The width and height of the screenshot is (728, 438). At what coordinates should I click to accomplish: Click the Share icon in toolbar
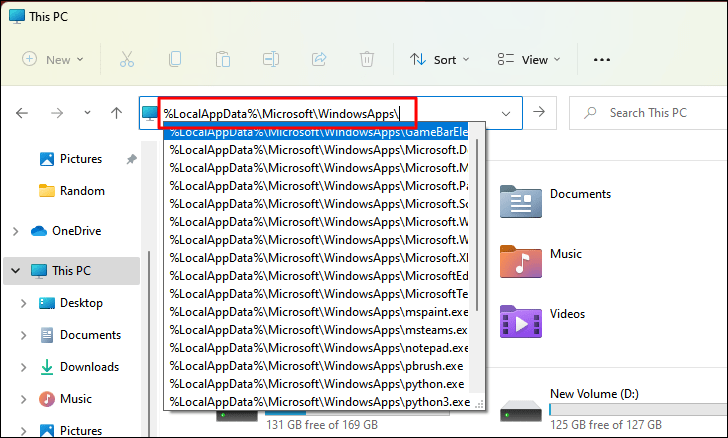tap(319, 59)
